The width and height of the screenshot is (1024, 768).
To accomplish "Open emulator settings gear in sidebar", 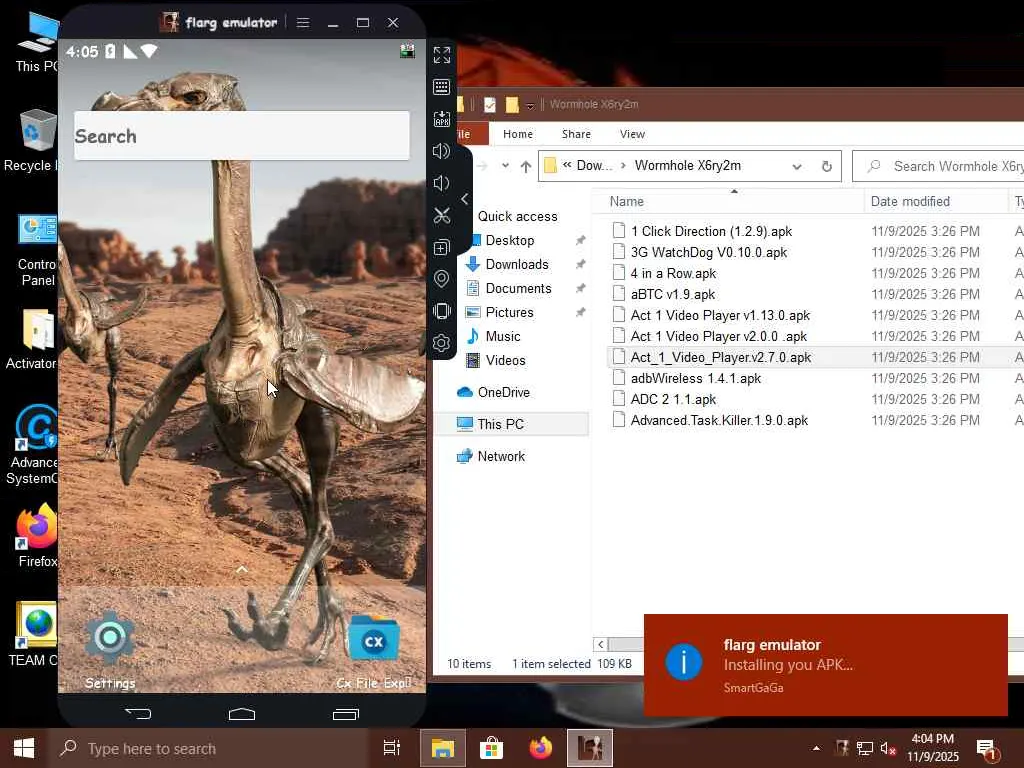I will 441,343.
